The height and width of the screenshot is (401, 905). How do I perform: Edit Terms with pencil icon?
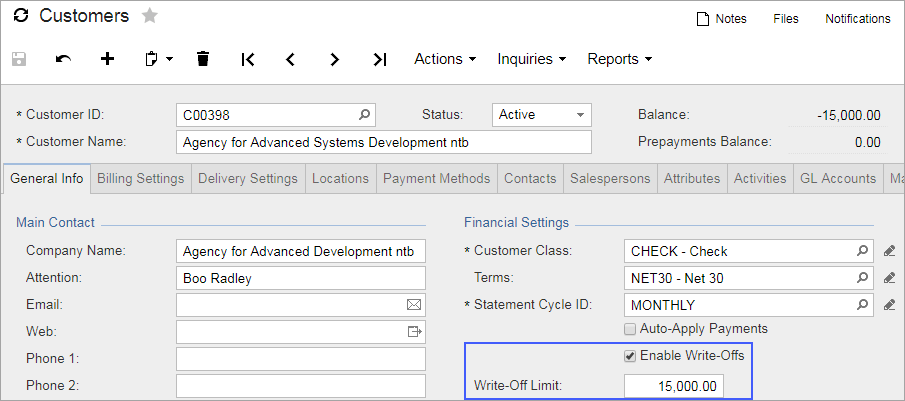(889, 278)
